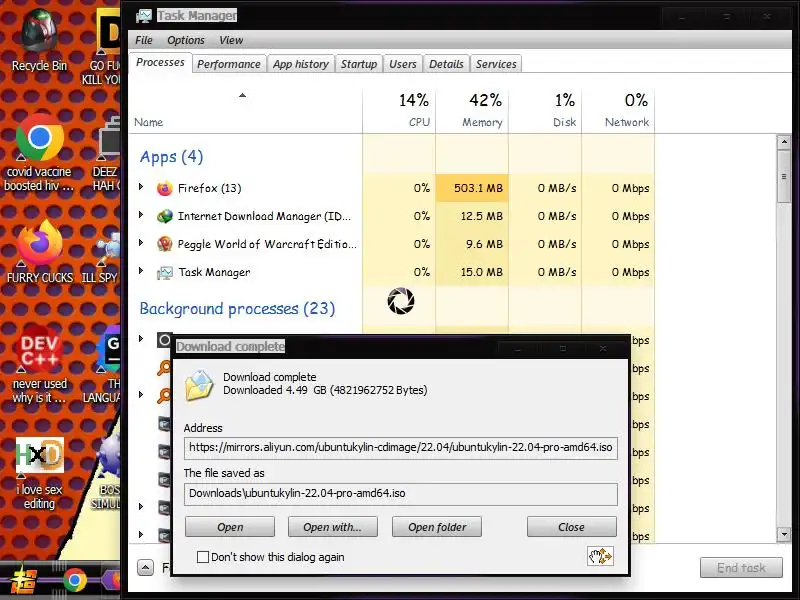Image resolution: width=800 pixels, height=600 pixels.
Task: Click the Peggle World of Warcraft icon
Action: pos(164,244)
